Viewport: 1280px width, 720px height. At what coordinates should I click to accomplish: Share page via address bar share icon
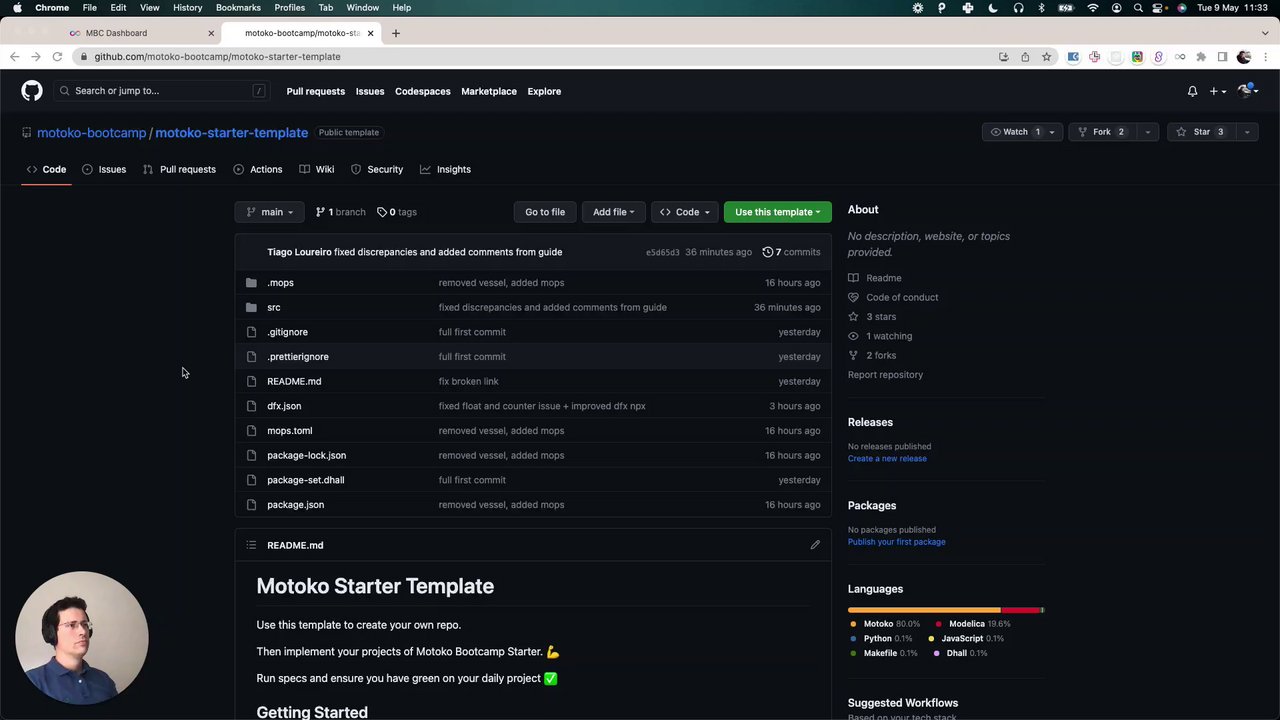click(1025, 57)
